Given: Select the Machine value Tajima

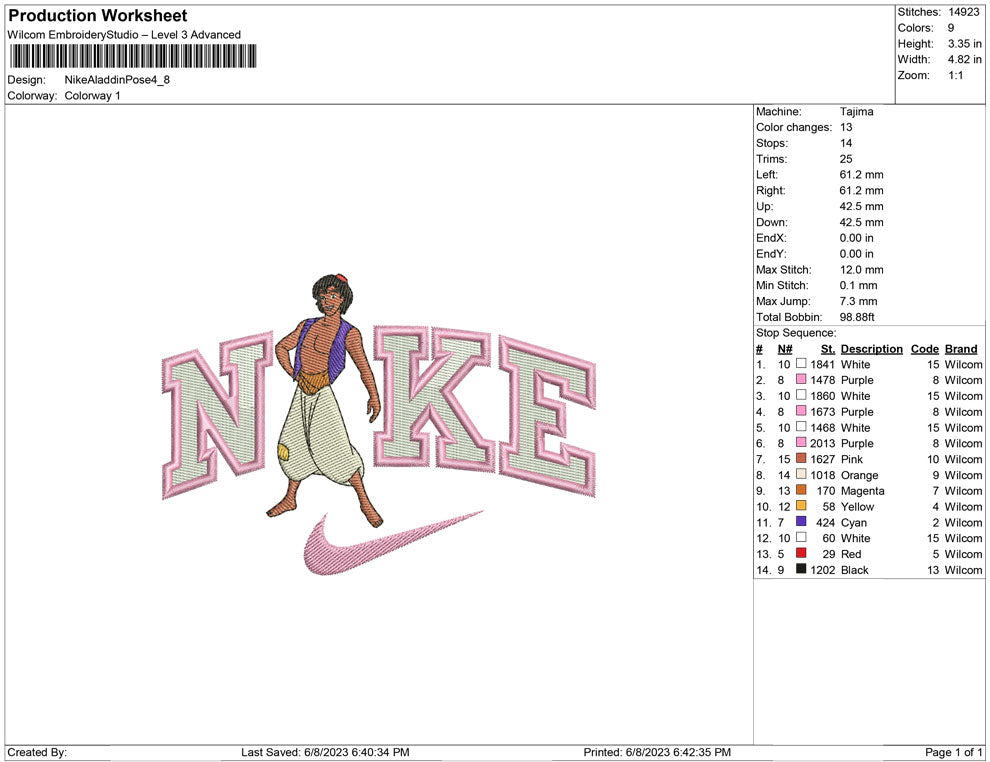Looking at the screenshot, I should point(856,112).
